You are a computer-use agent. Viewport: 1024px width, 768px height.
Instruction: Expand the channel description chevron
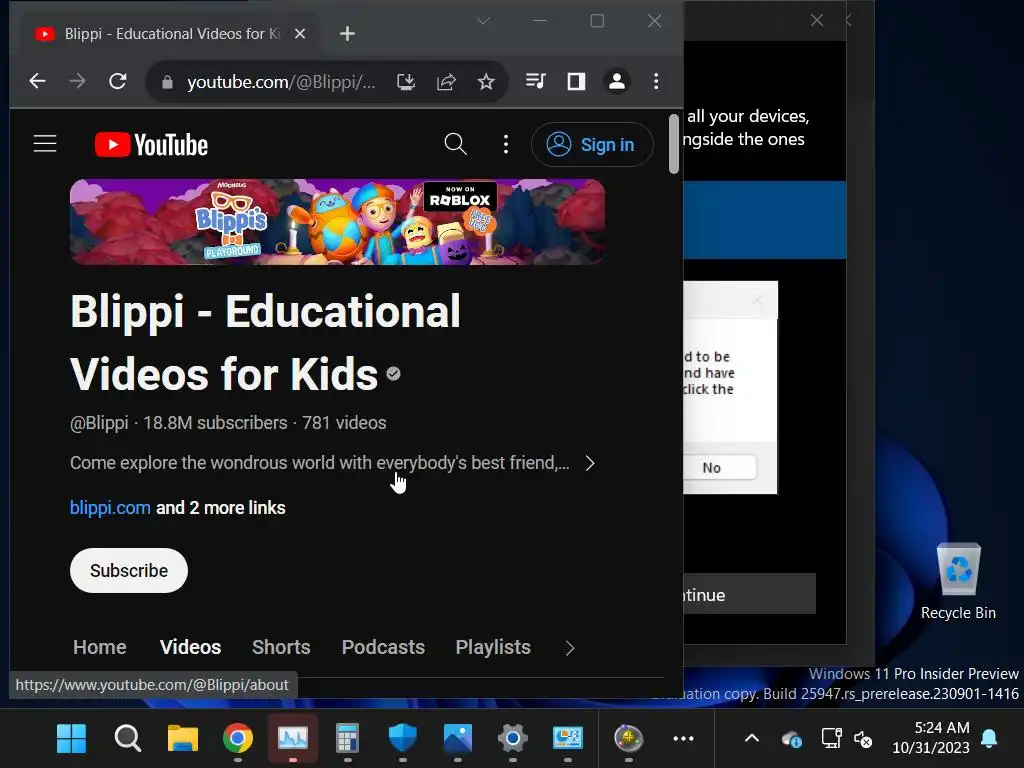(590, 463)
